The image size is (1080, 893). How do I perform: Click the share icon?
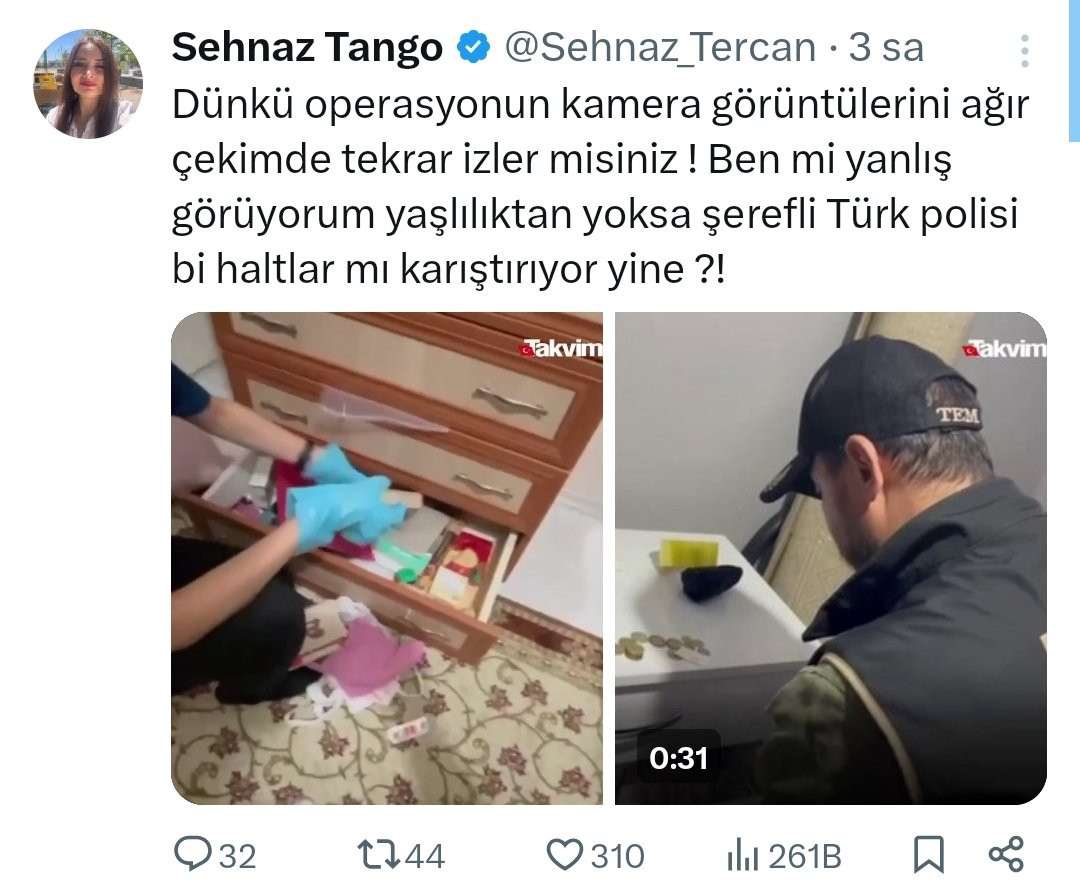(1006, 854)
